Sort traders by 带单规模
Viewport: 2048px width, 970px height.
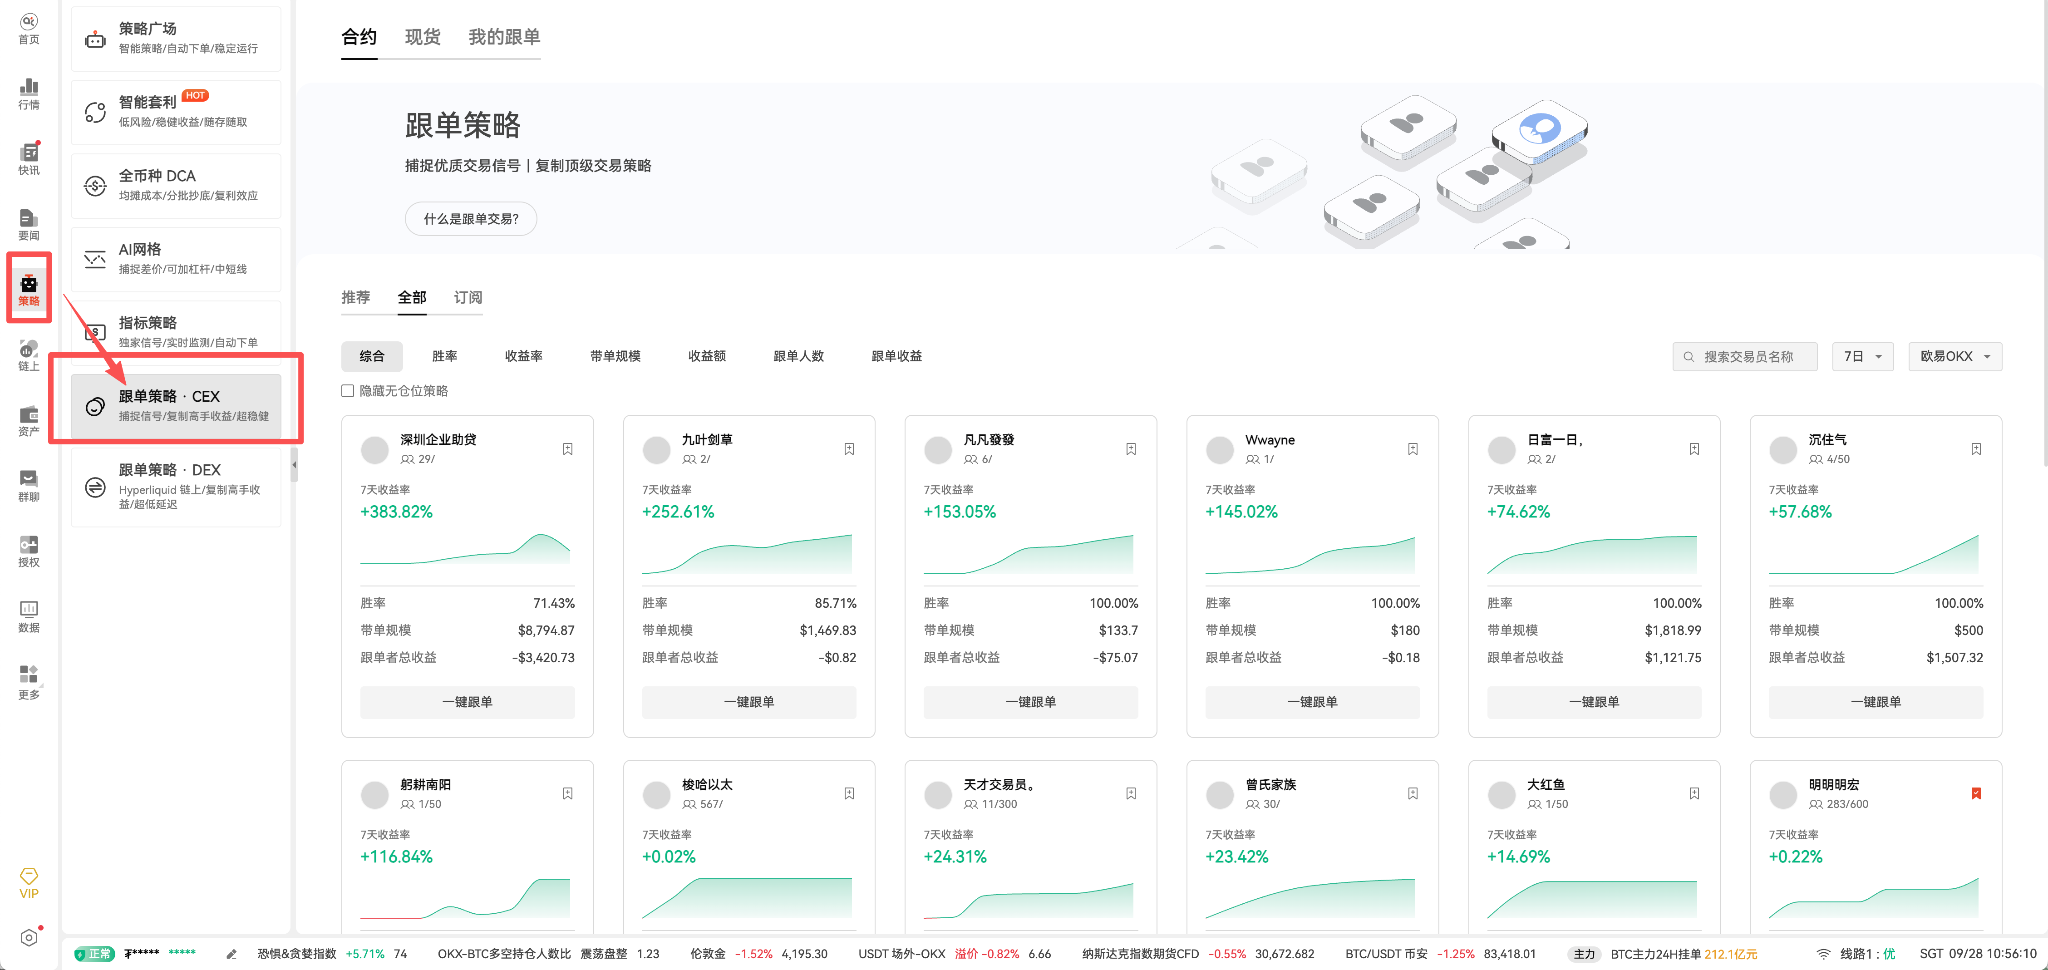point(615,356)
